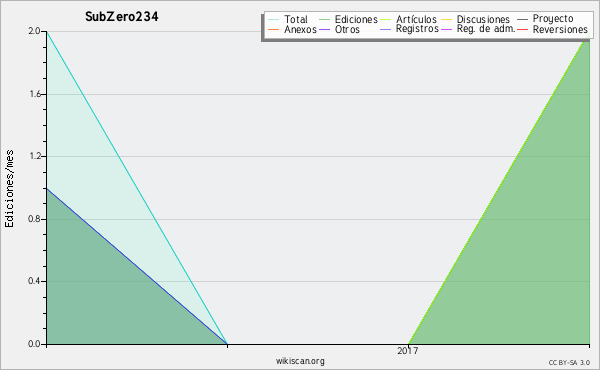Click the 2017 x-axis label
Screen dimensions: 600x370
point(408,350)
